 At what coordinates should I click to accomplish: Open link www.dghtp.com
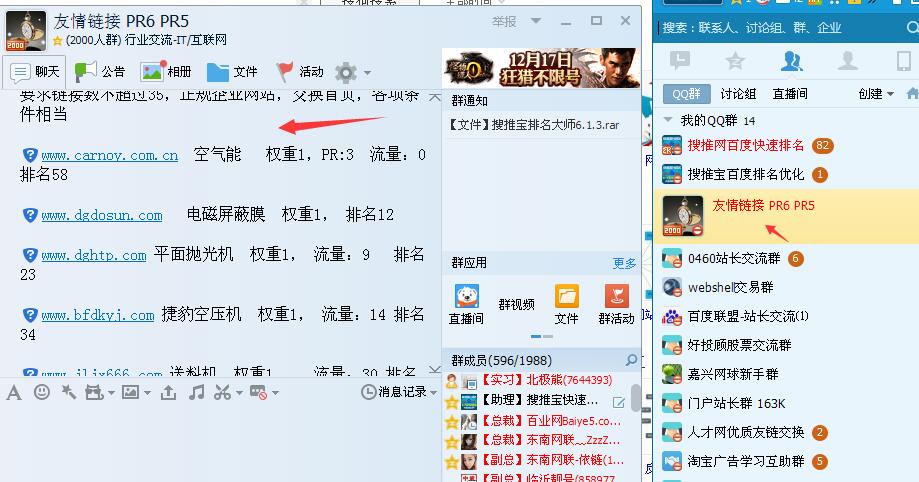[93, 256]
